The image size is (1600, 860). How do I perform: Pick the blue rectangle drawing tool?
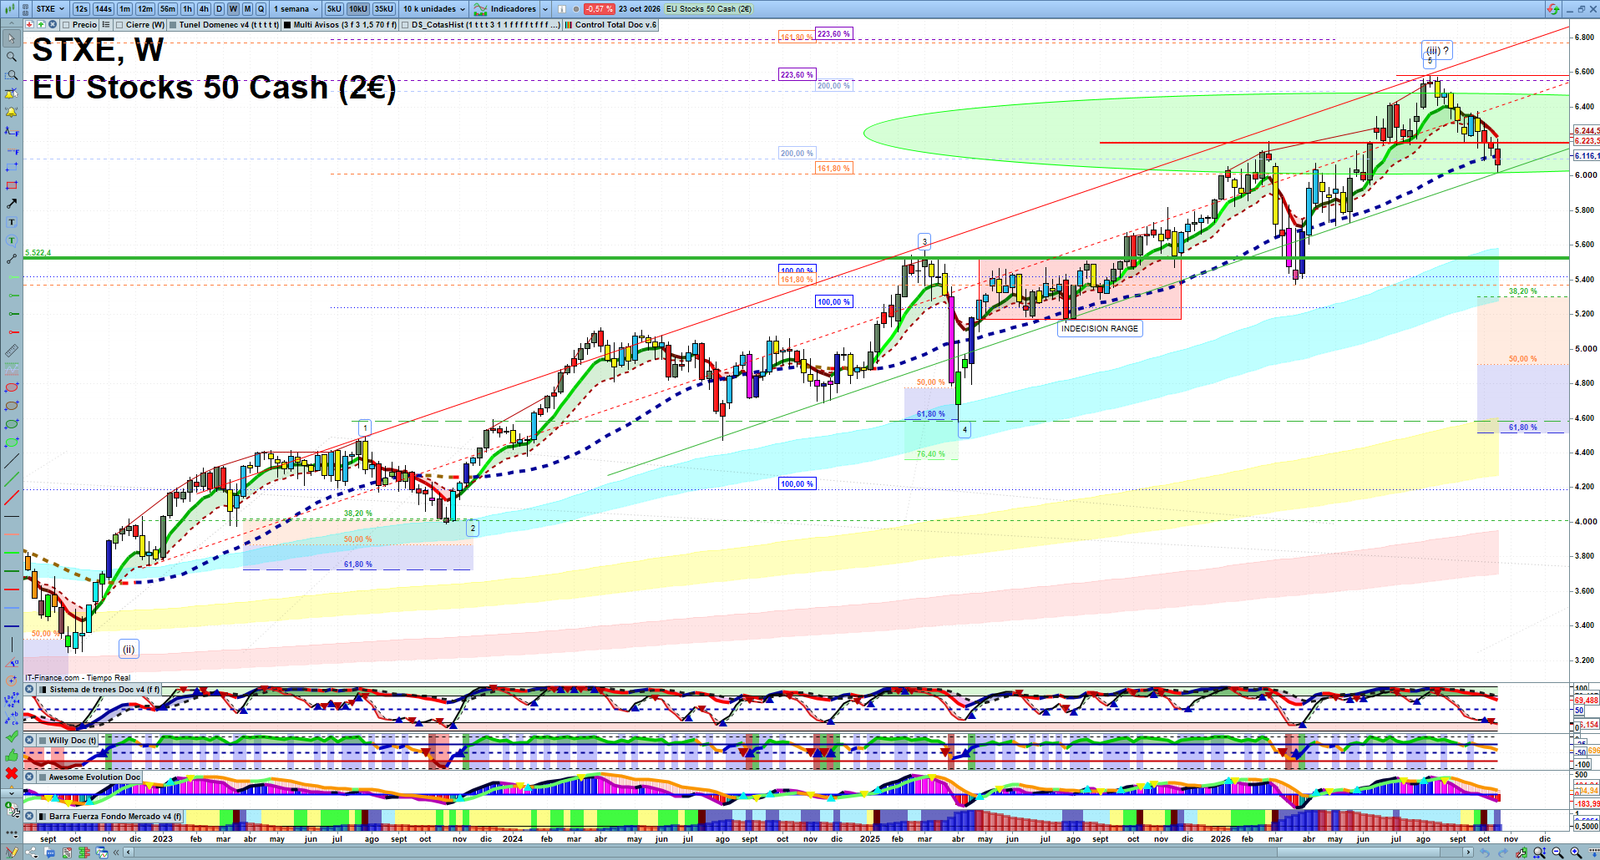(x=11, y=167)
